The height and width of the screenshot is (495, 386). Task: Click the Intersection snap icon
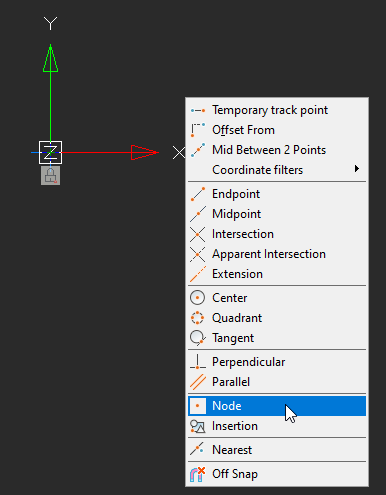point(198,234)
